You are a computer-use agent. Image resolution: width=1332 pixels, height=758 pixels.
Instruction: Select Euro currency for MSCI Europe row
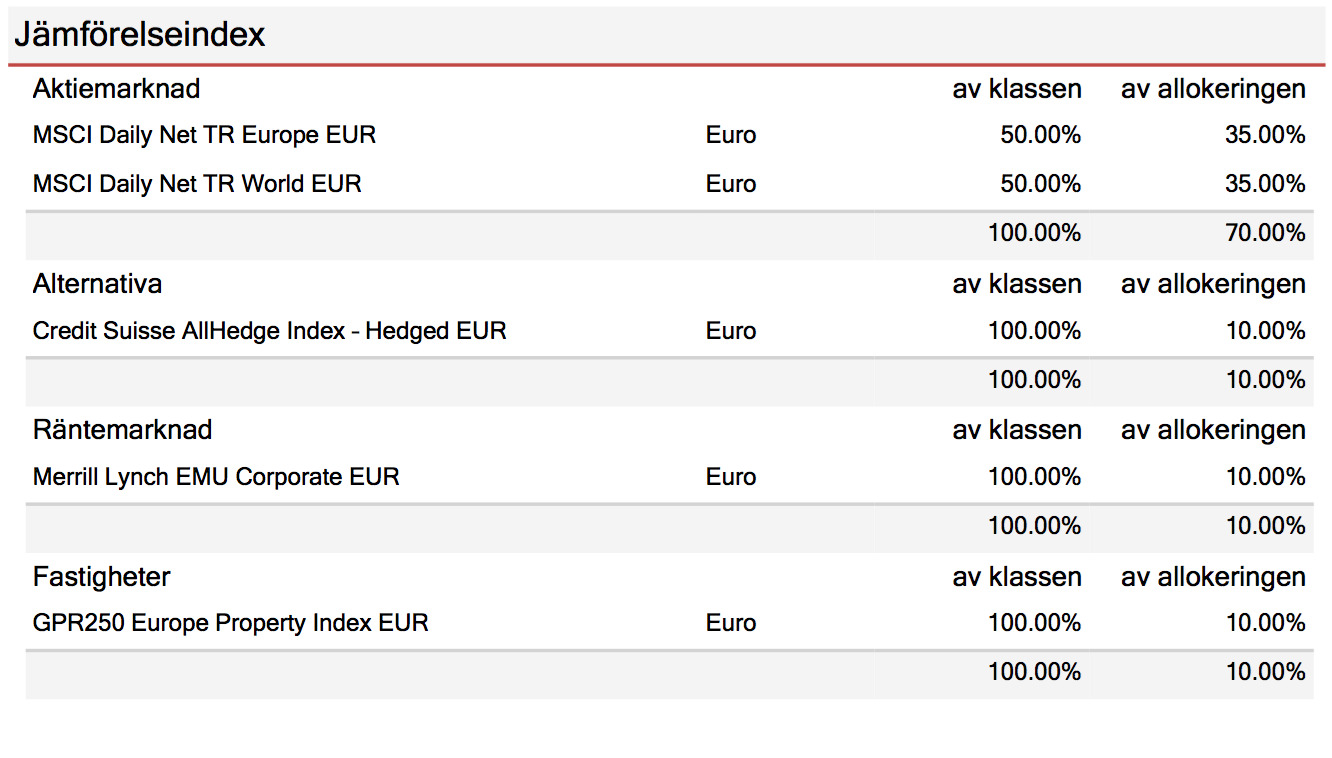[731, 135]
